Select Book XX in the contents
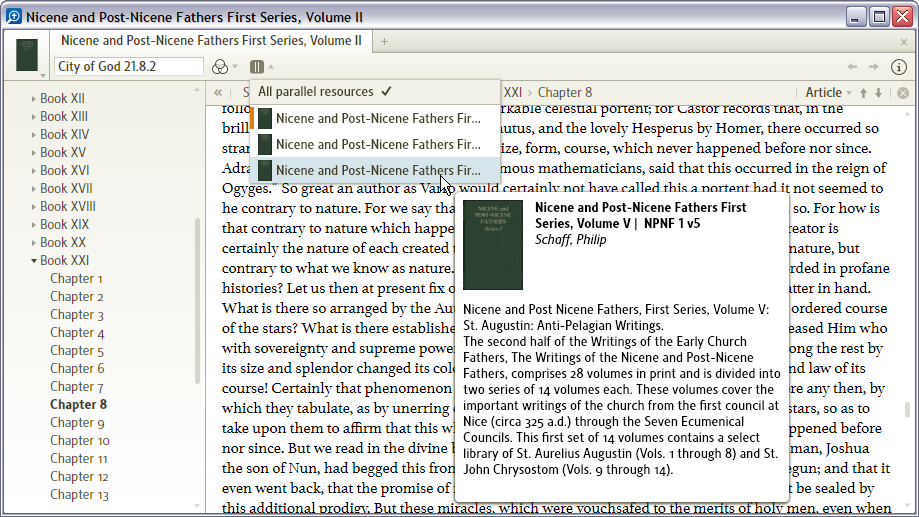Screen dimensions: 919x517 (63, 243)
